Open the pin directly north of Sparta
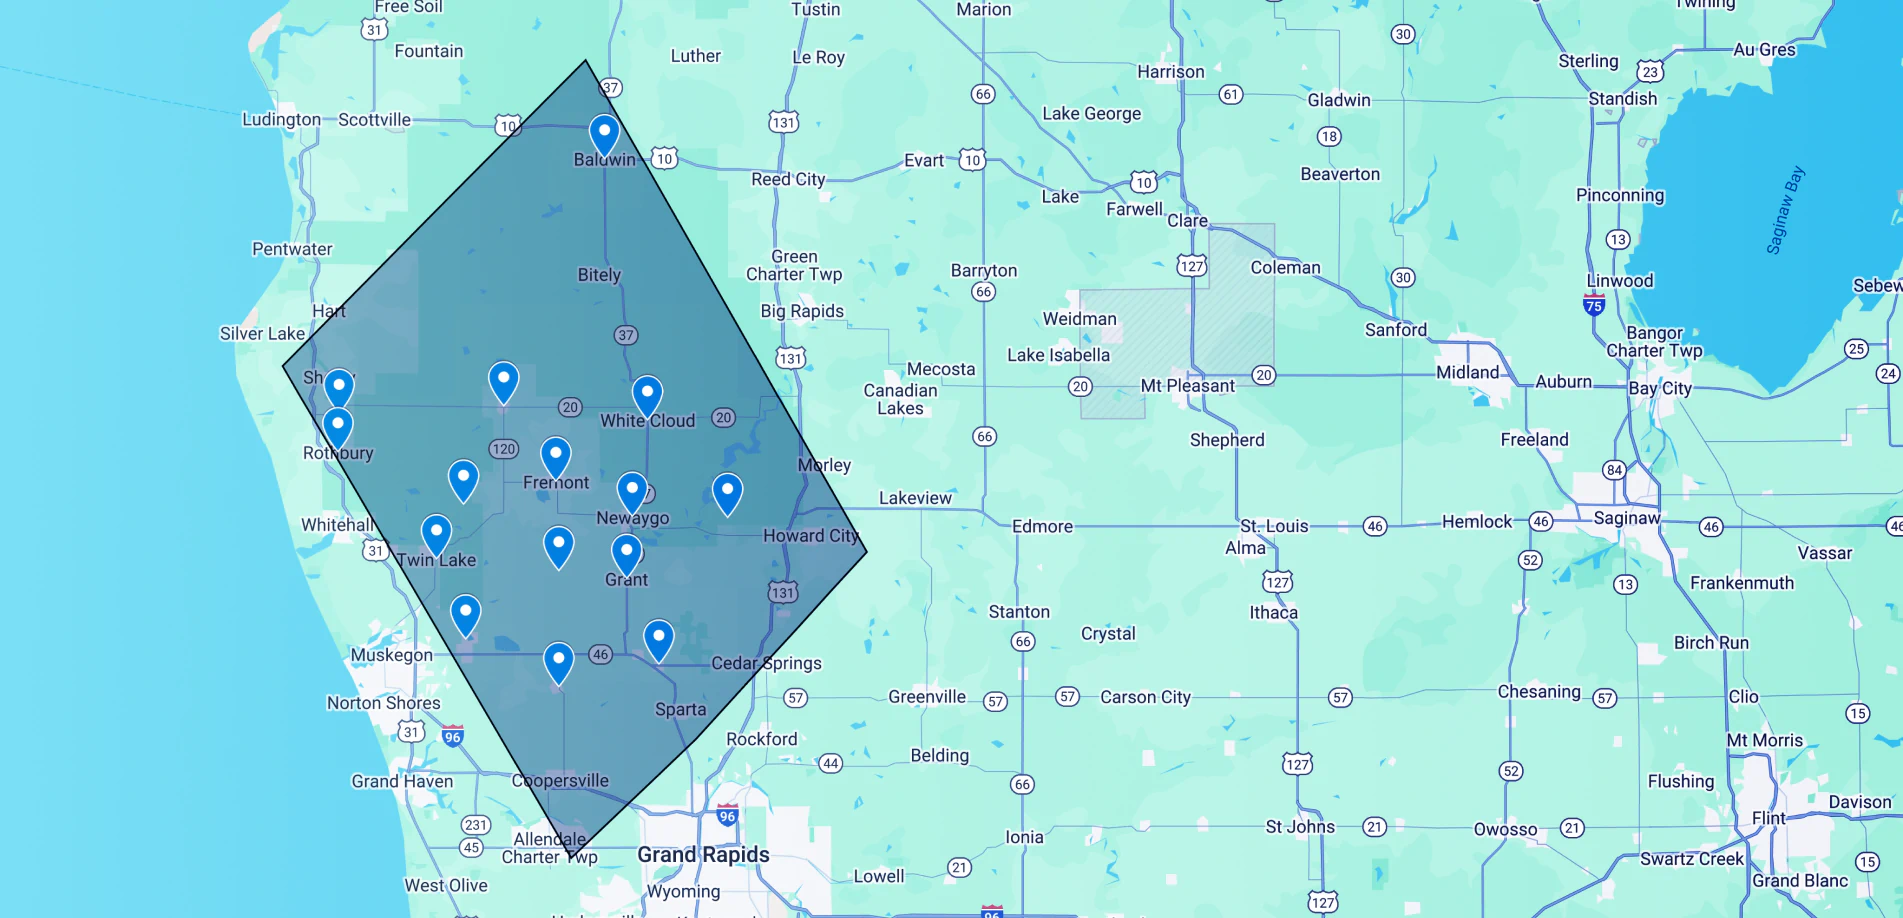Image resolution: width=1903 pixels, height=918 pixels. pos(658,639)
